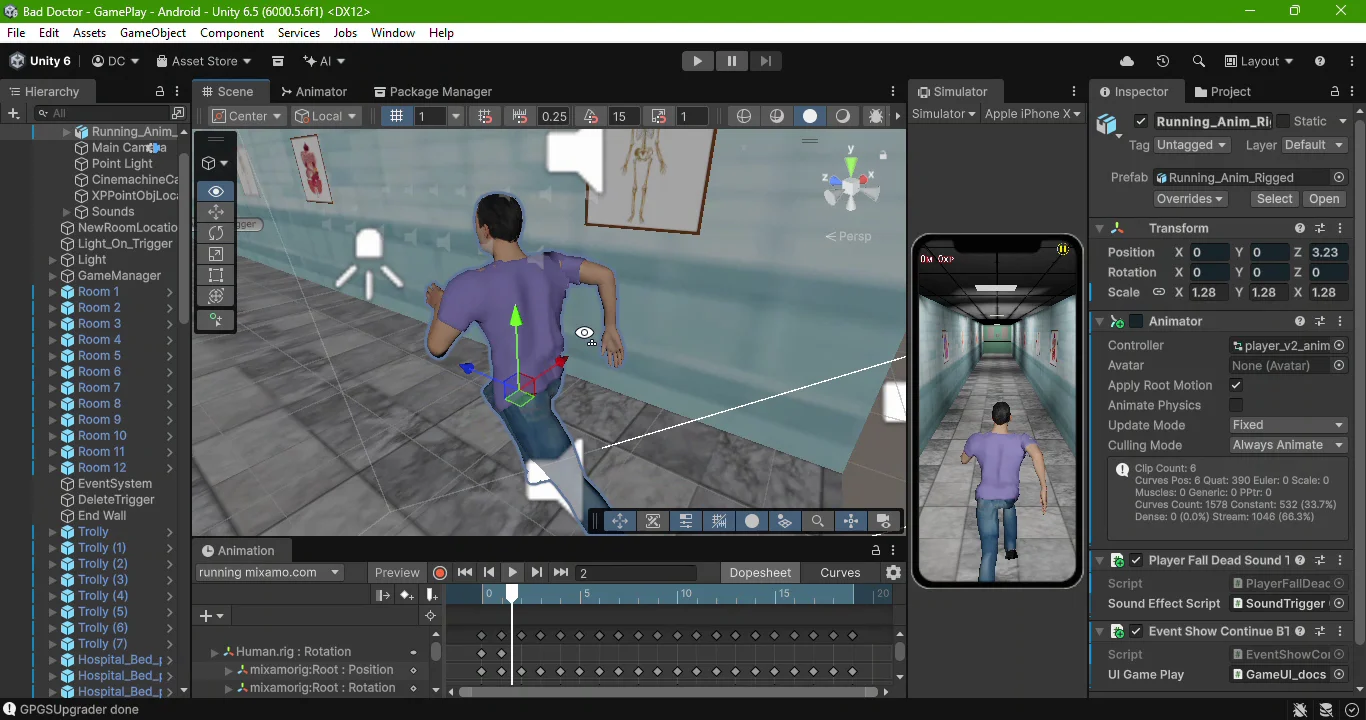Toggle the grid visibility icon in Scene
This screenshot has height=720, width=1366.
(x=396, y=116)
